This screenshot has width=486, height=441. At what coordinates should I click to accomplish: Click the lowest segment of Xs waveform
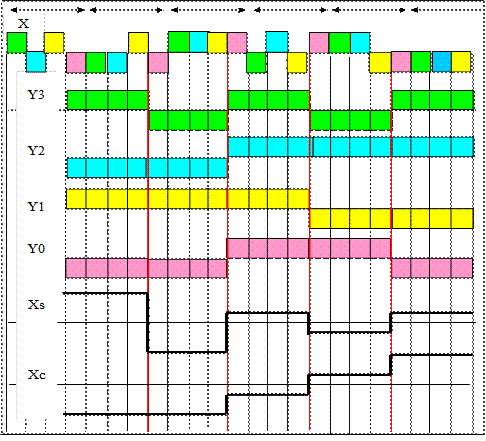click(x=187, y=352)
